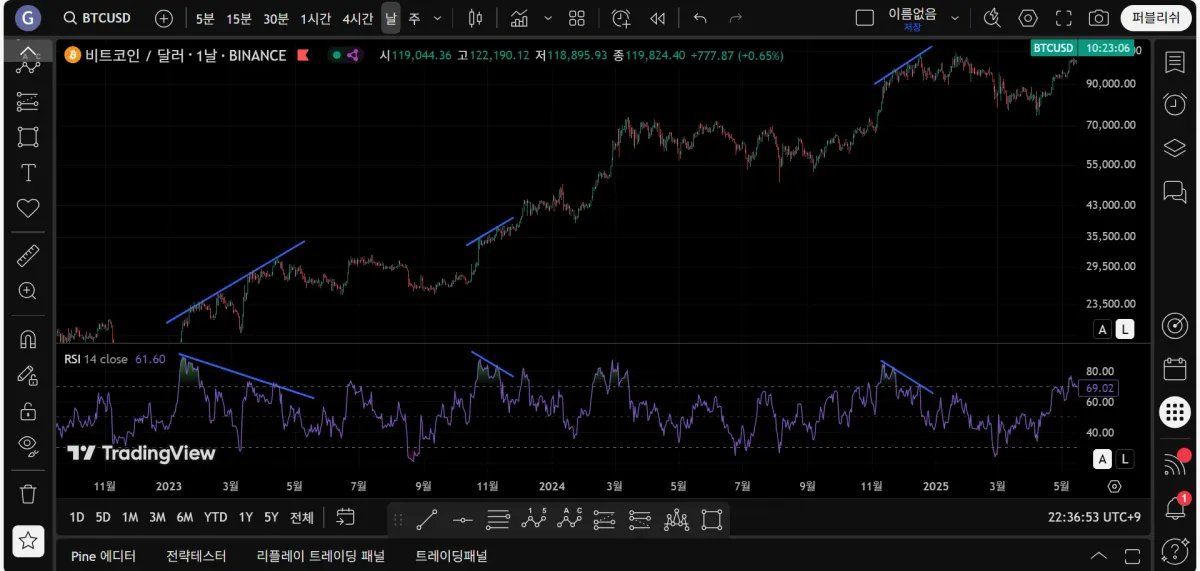This screenshot has width=1200, height=571.
Task: Toggle the lock all drawings tool
Action: [28, 411]
